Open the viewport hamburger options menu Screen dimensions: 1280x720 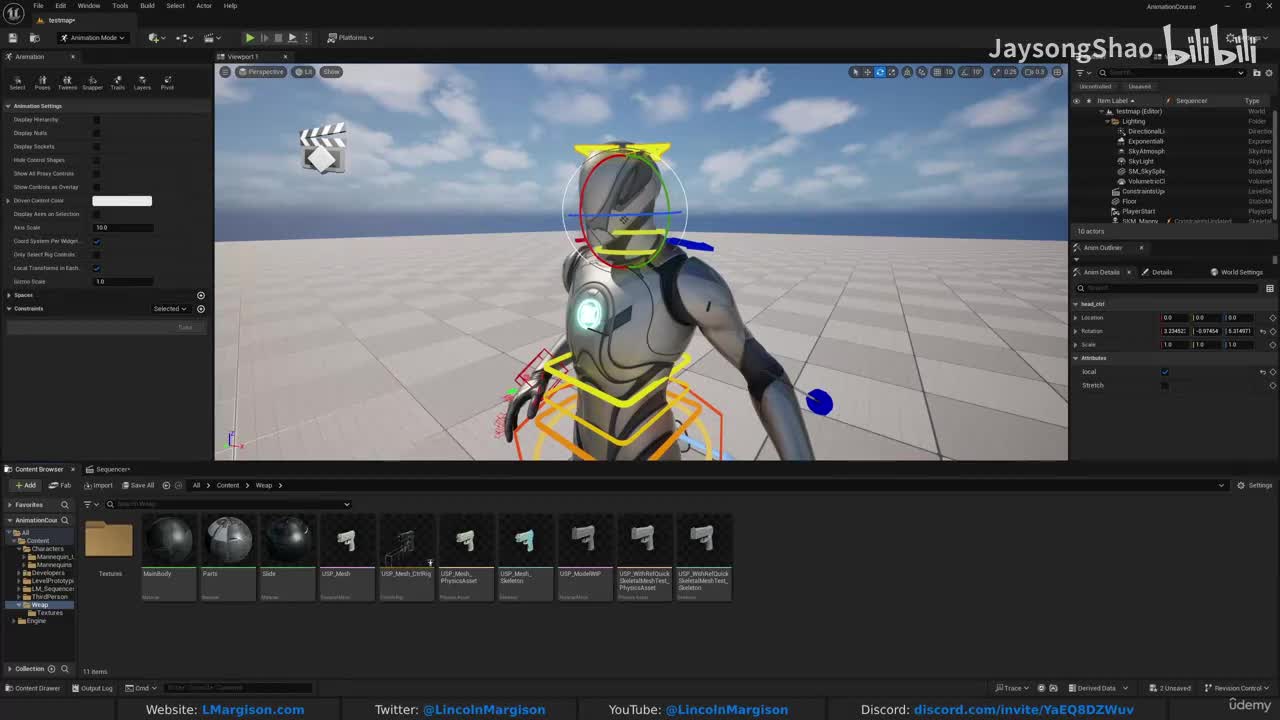point(225,72)
